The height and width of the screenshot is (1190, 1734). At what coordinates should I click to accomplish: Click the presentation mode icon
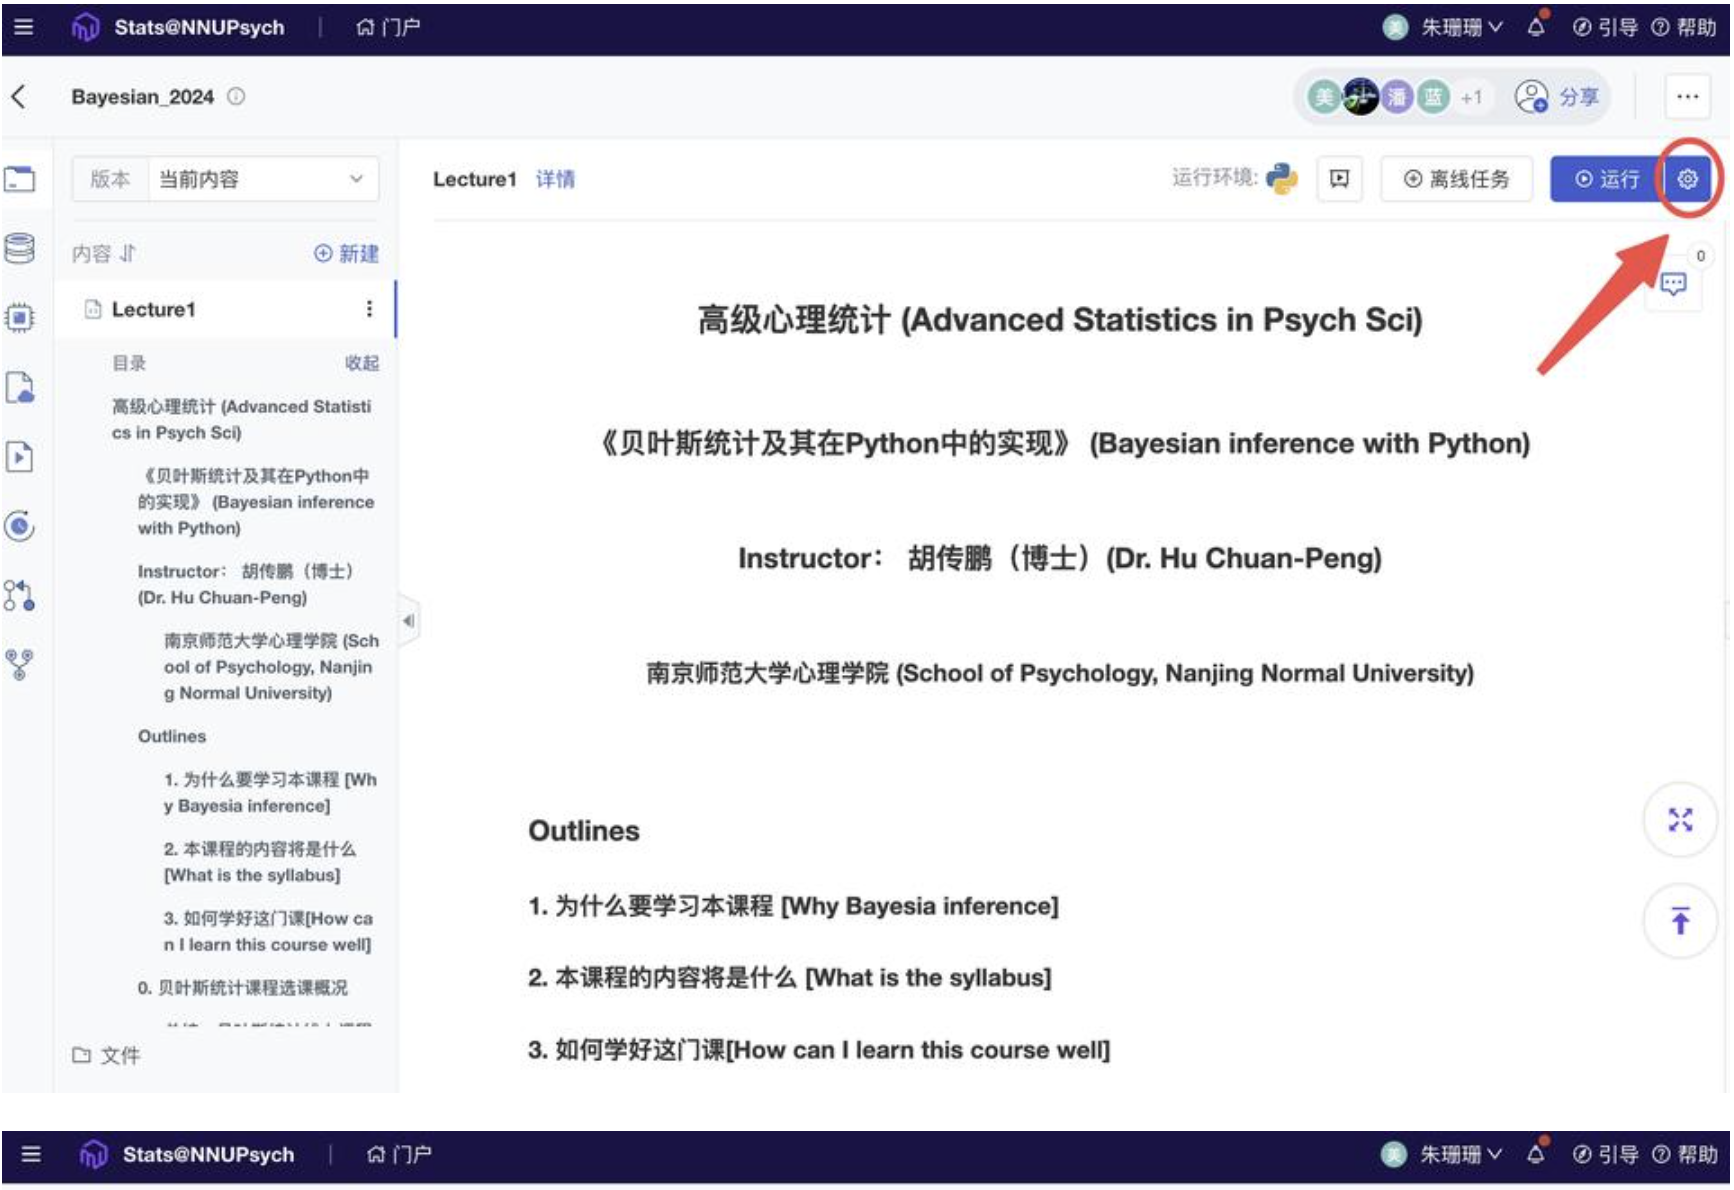1339,179
